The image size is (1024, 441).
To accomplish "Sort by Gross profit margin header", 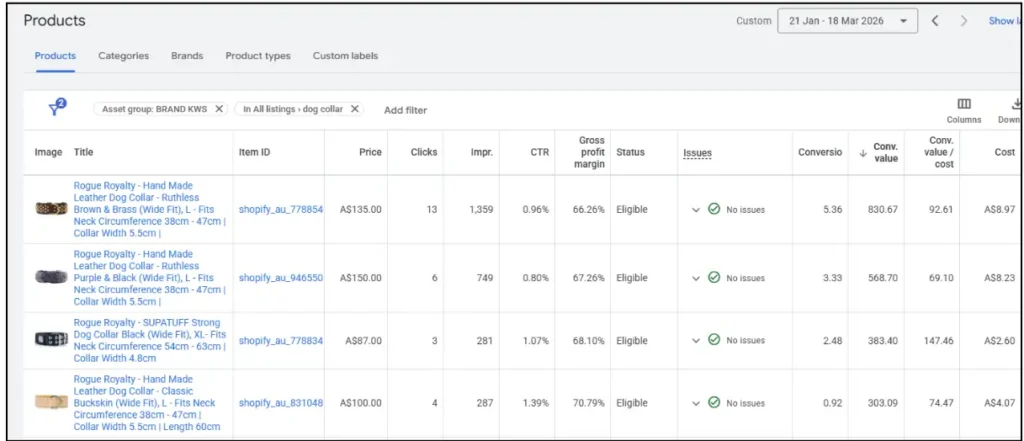I will point(589,152).
